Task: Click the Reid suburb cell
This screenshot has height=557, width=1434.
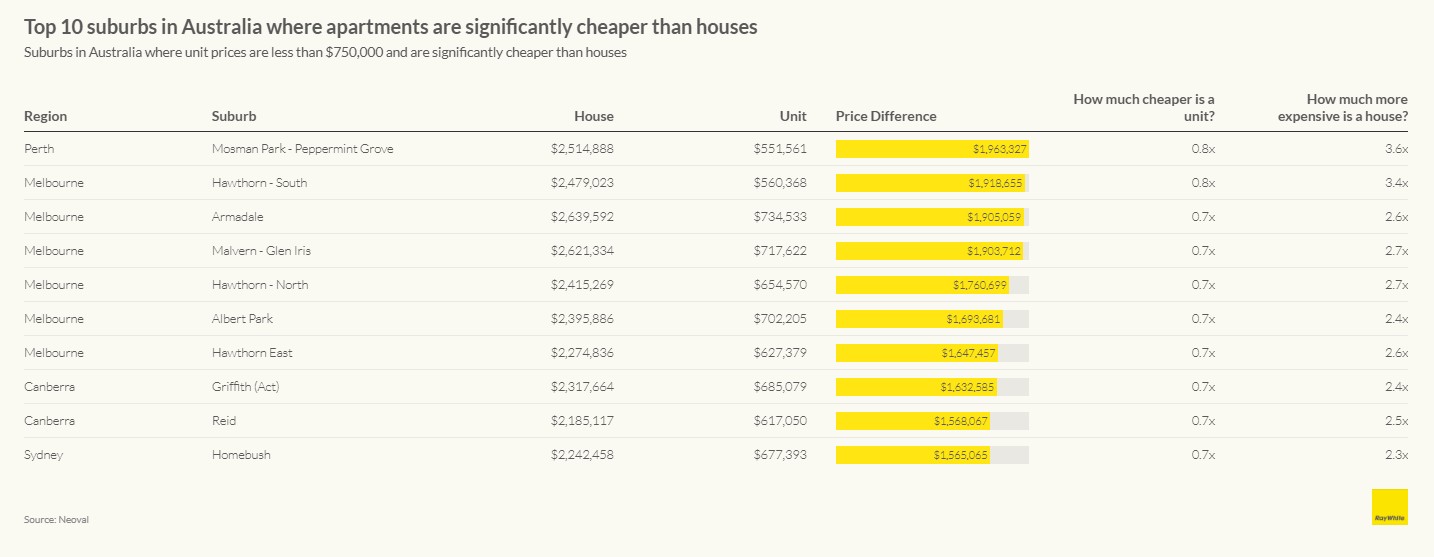Action: click(x=224, y=421)
